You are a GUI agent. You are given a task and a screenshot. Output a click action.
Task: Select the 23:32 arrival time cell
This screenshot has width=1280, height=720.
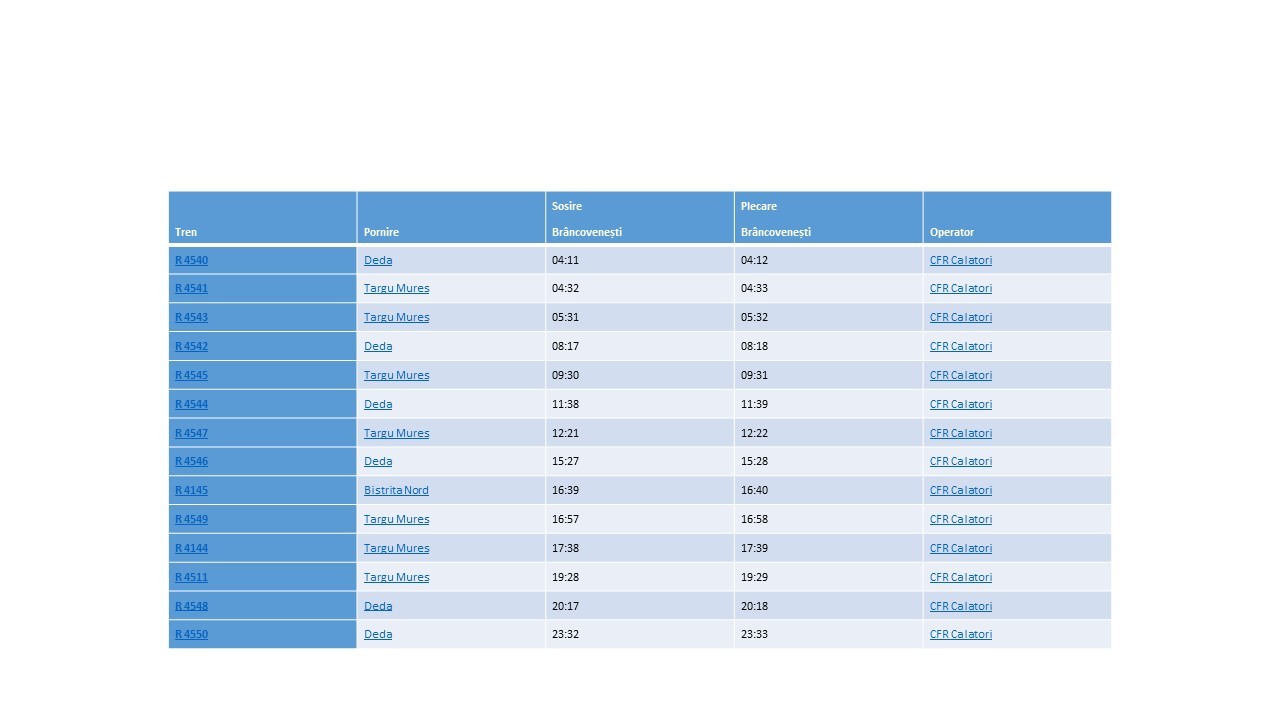point(565,634)
